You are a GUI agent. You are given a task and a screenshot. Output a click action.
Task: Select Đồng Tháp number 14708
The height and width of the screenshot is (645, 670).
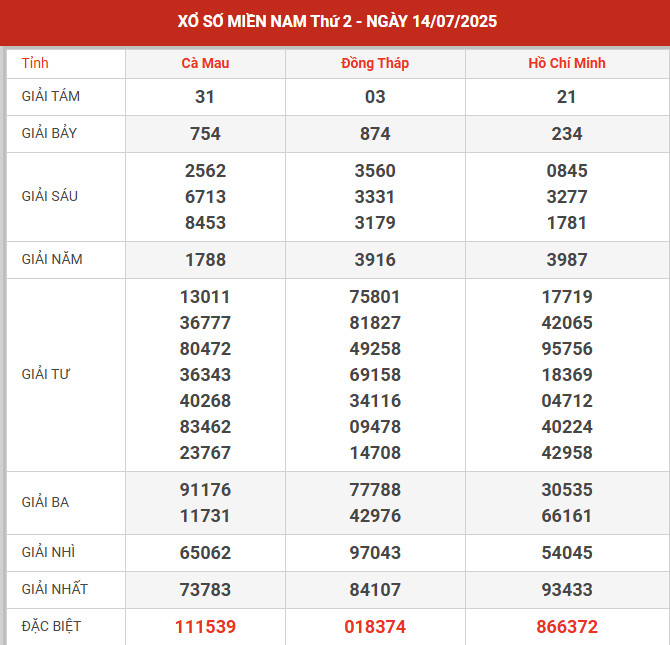click(x=375, y=453)
